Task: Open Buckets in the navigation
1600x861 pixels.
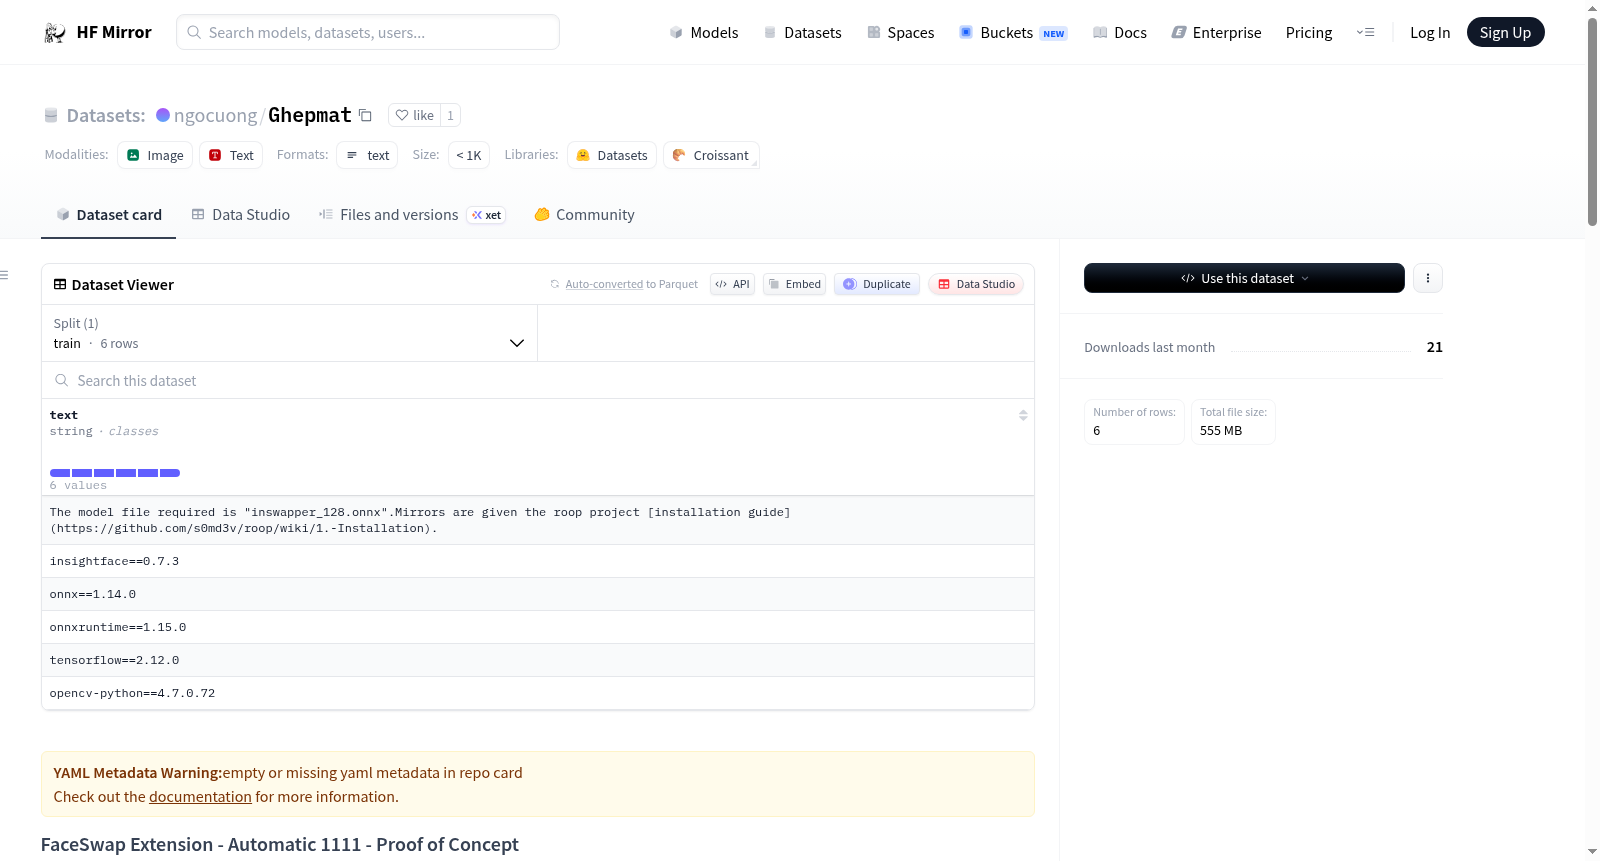Action: pos(1013,33)
